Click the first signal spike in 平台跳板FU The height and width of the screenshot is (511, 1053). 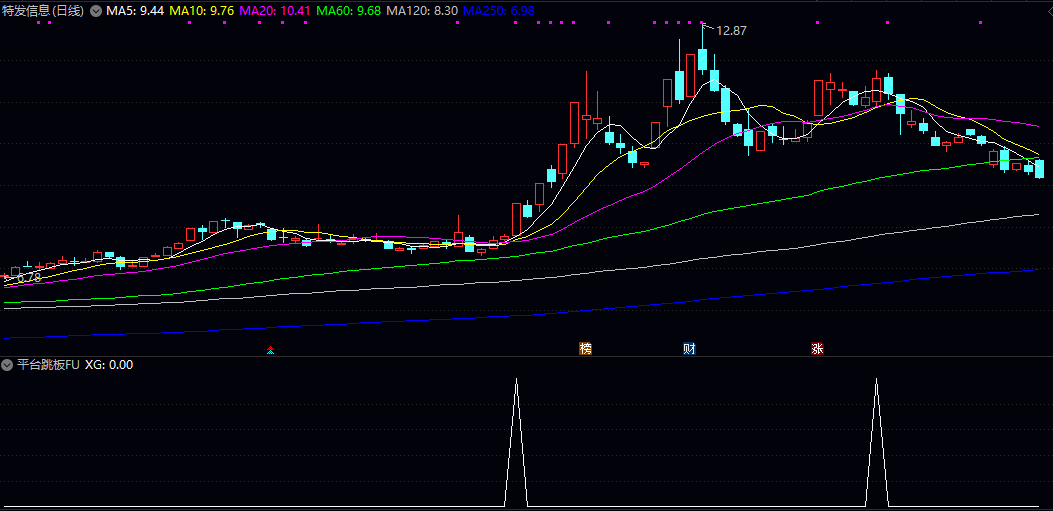coord(516,440)
